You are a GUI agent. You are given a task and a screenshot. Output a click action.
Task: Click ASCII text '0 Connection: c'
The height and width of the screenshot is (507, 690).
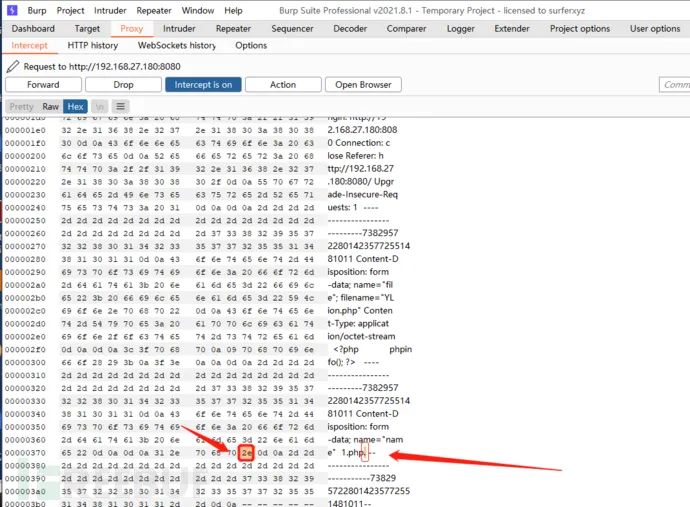359,143
